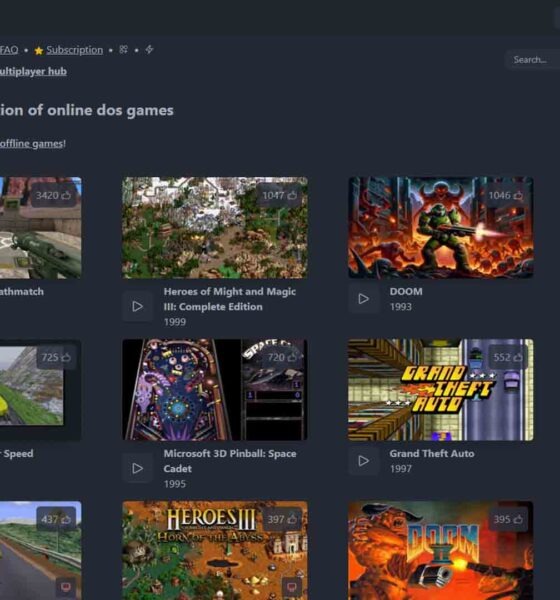The width and height of the screenshot is (560, 600).
Task: Open the Grand Theft Auto cover thumbnail
Action: pyautogui.click(x=441, y=390)
